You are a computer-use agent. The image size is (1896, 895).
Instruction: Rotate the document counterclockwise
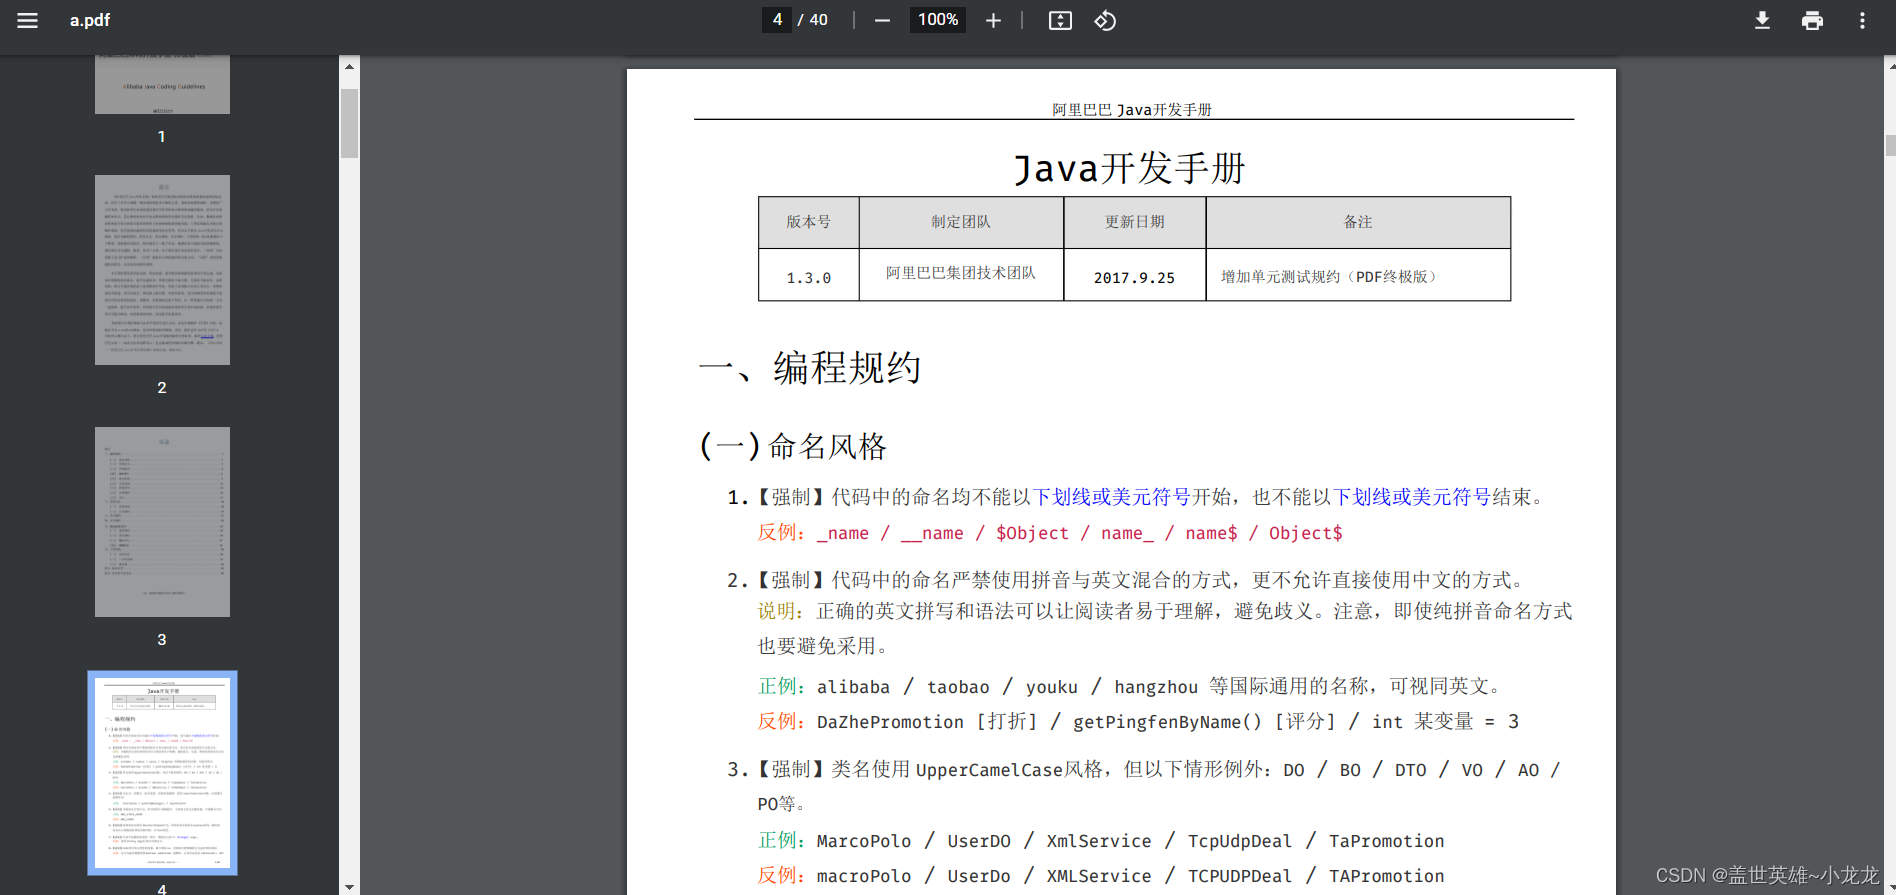point(1105,20)
